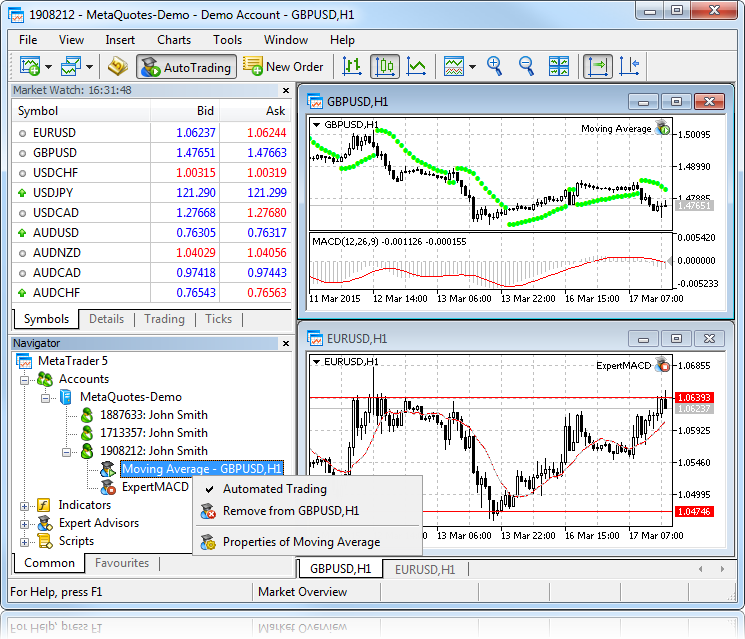Click the New Order button
745x639 pixels.
click(284, 67)
